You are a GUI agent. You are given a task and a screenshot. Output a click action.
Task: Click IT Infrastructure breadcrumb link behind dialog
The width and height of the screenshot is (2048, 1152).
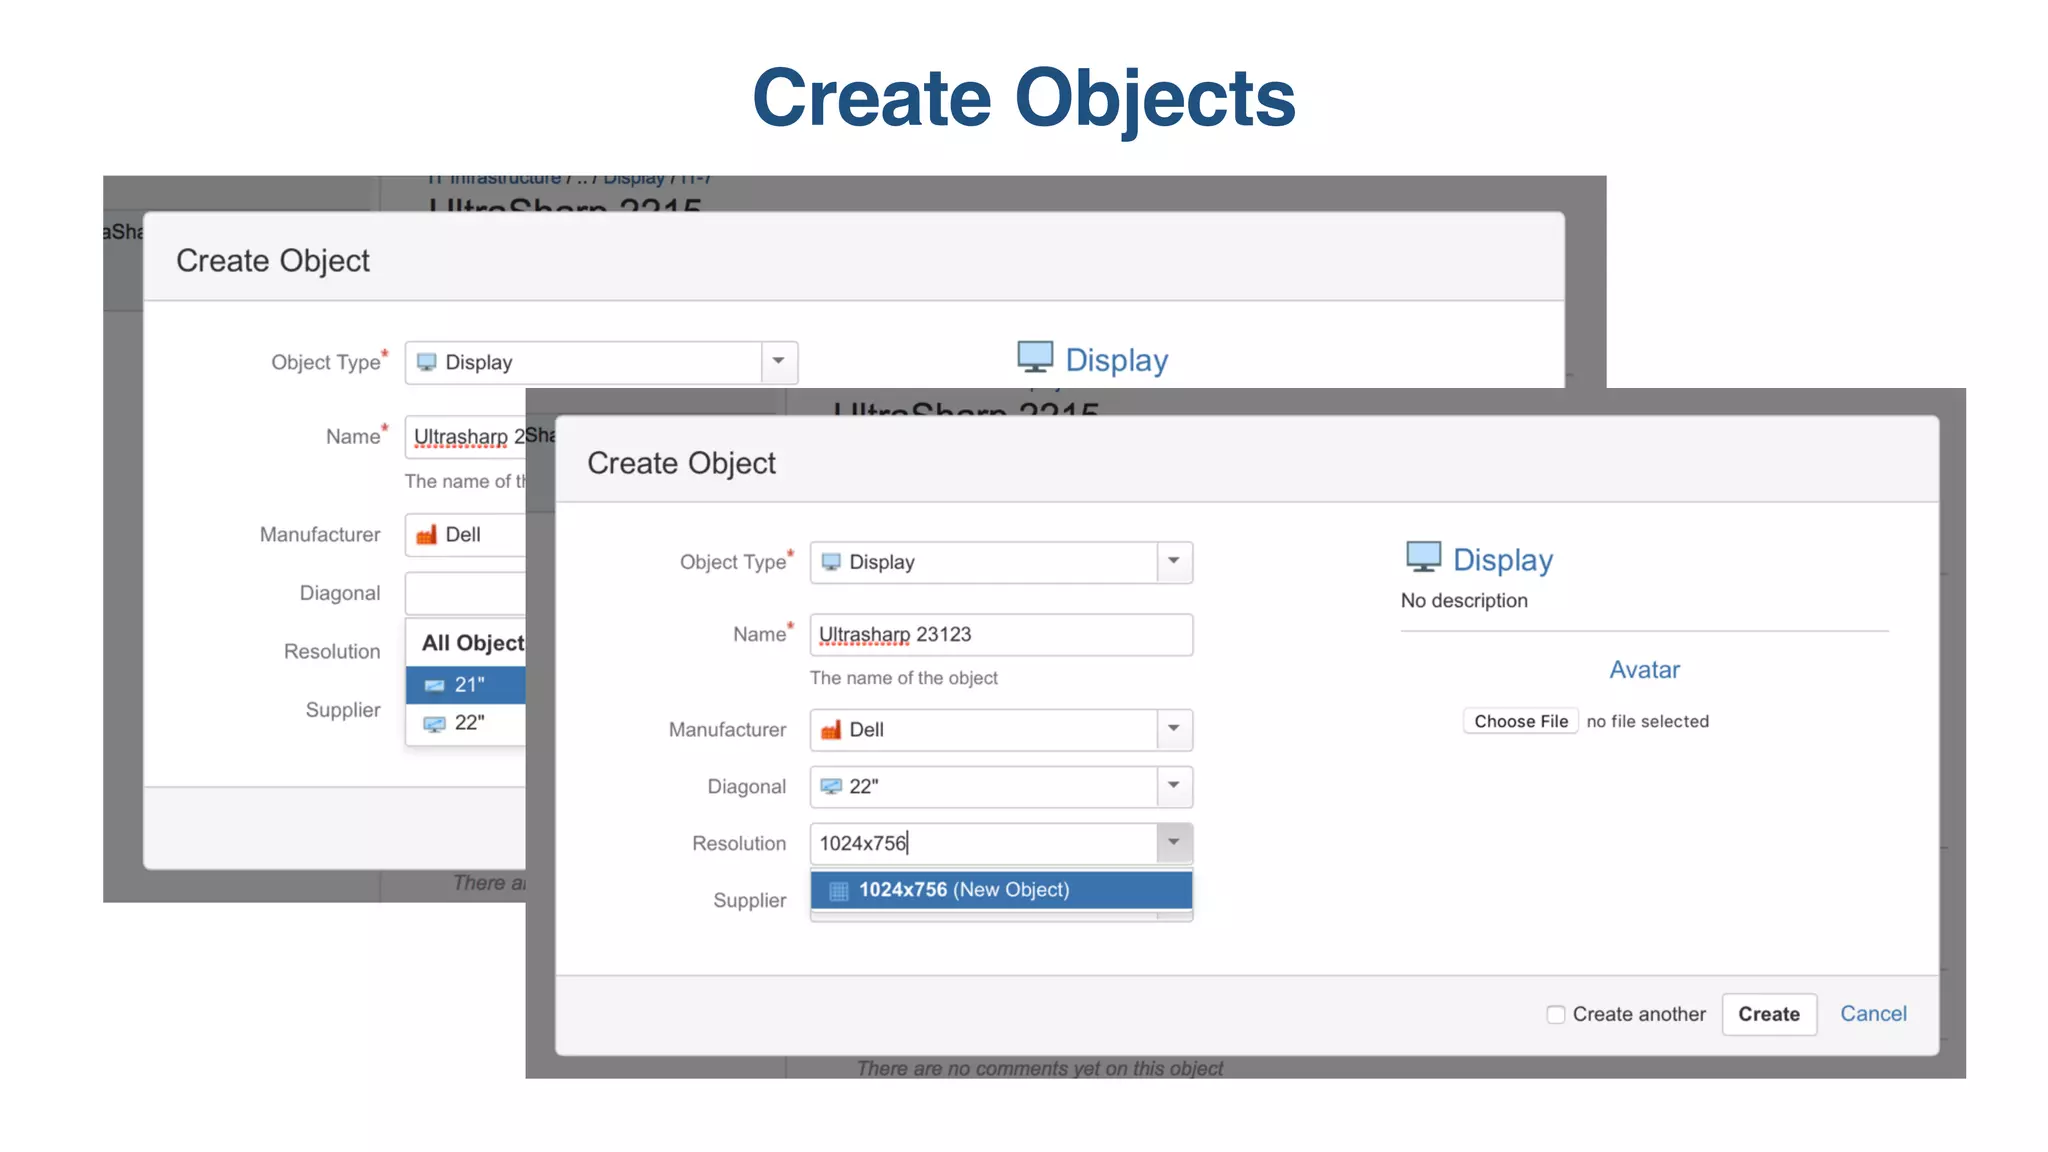click(x=496, y=180)
